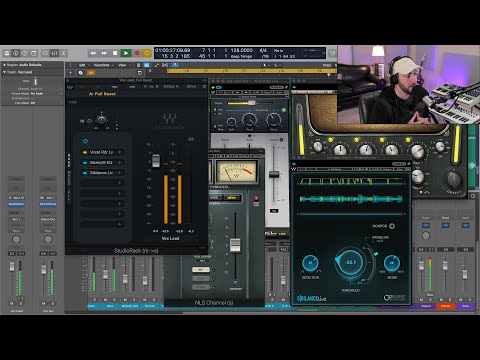This screenshot has height=360, width=480.
Task: Click the Vocal Rider target slider
Action: (x=251, y=103)
